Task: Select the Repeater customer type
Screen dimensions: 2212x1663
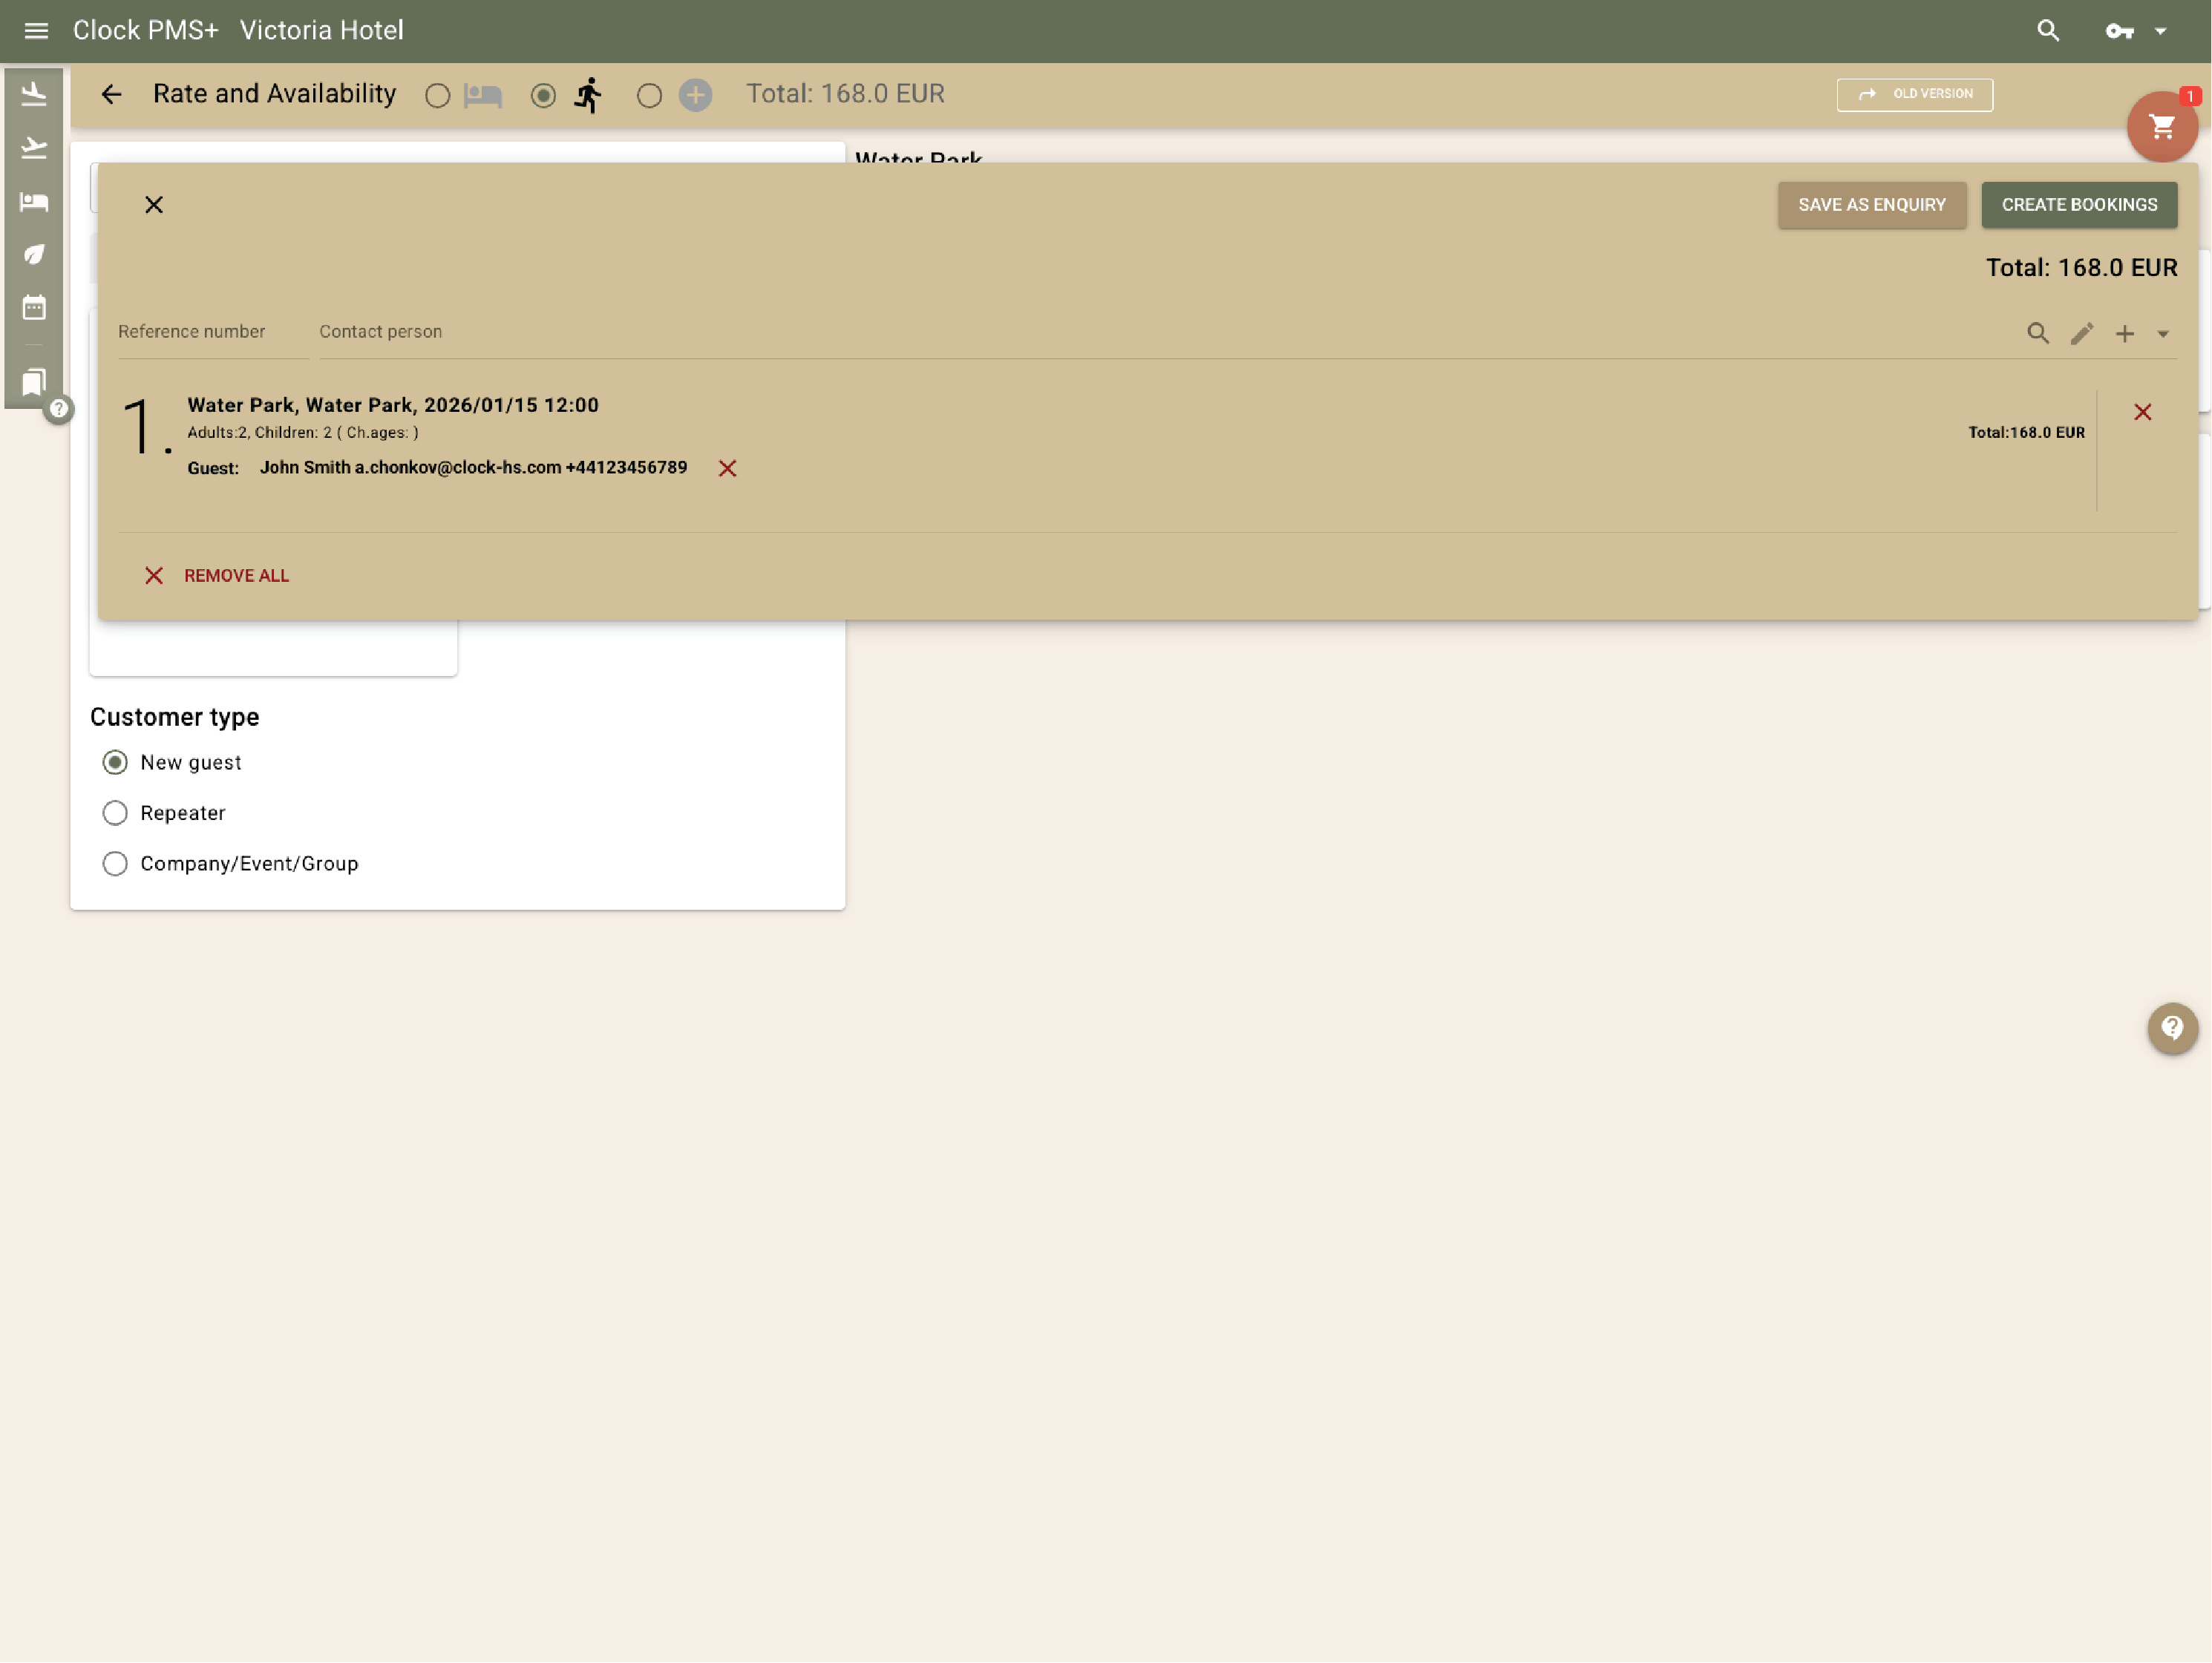Action: point(115,813)
